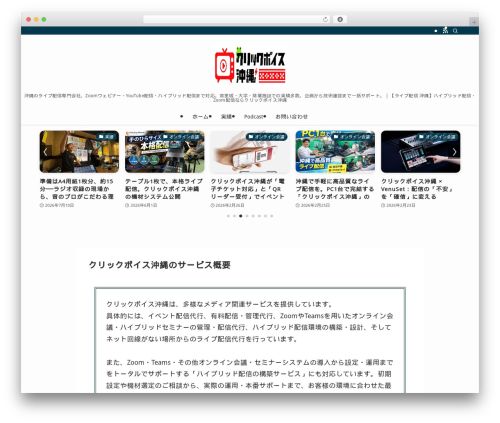Open article titled 準備はA4用紙1枚分
500x423 pixels.
point(77,189)
